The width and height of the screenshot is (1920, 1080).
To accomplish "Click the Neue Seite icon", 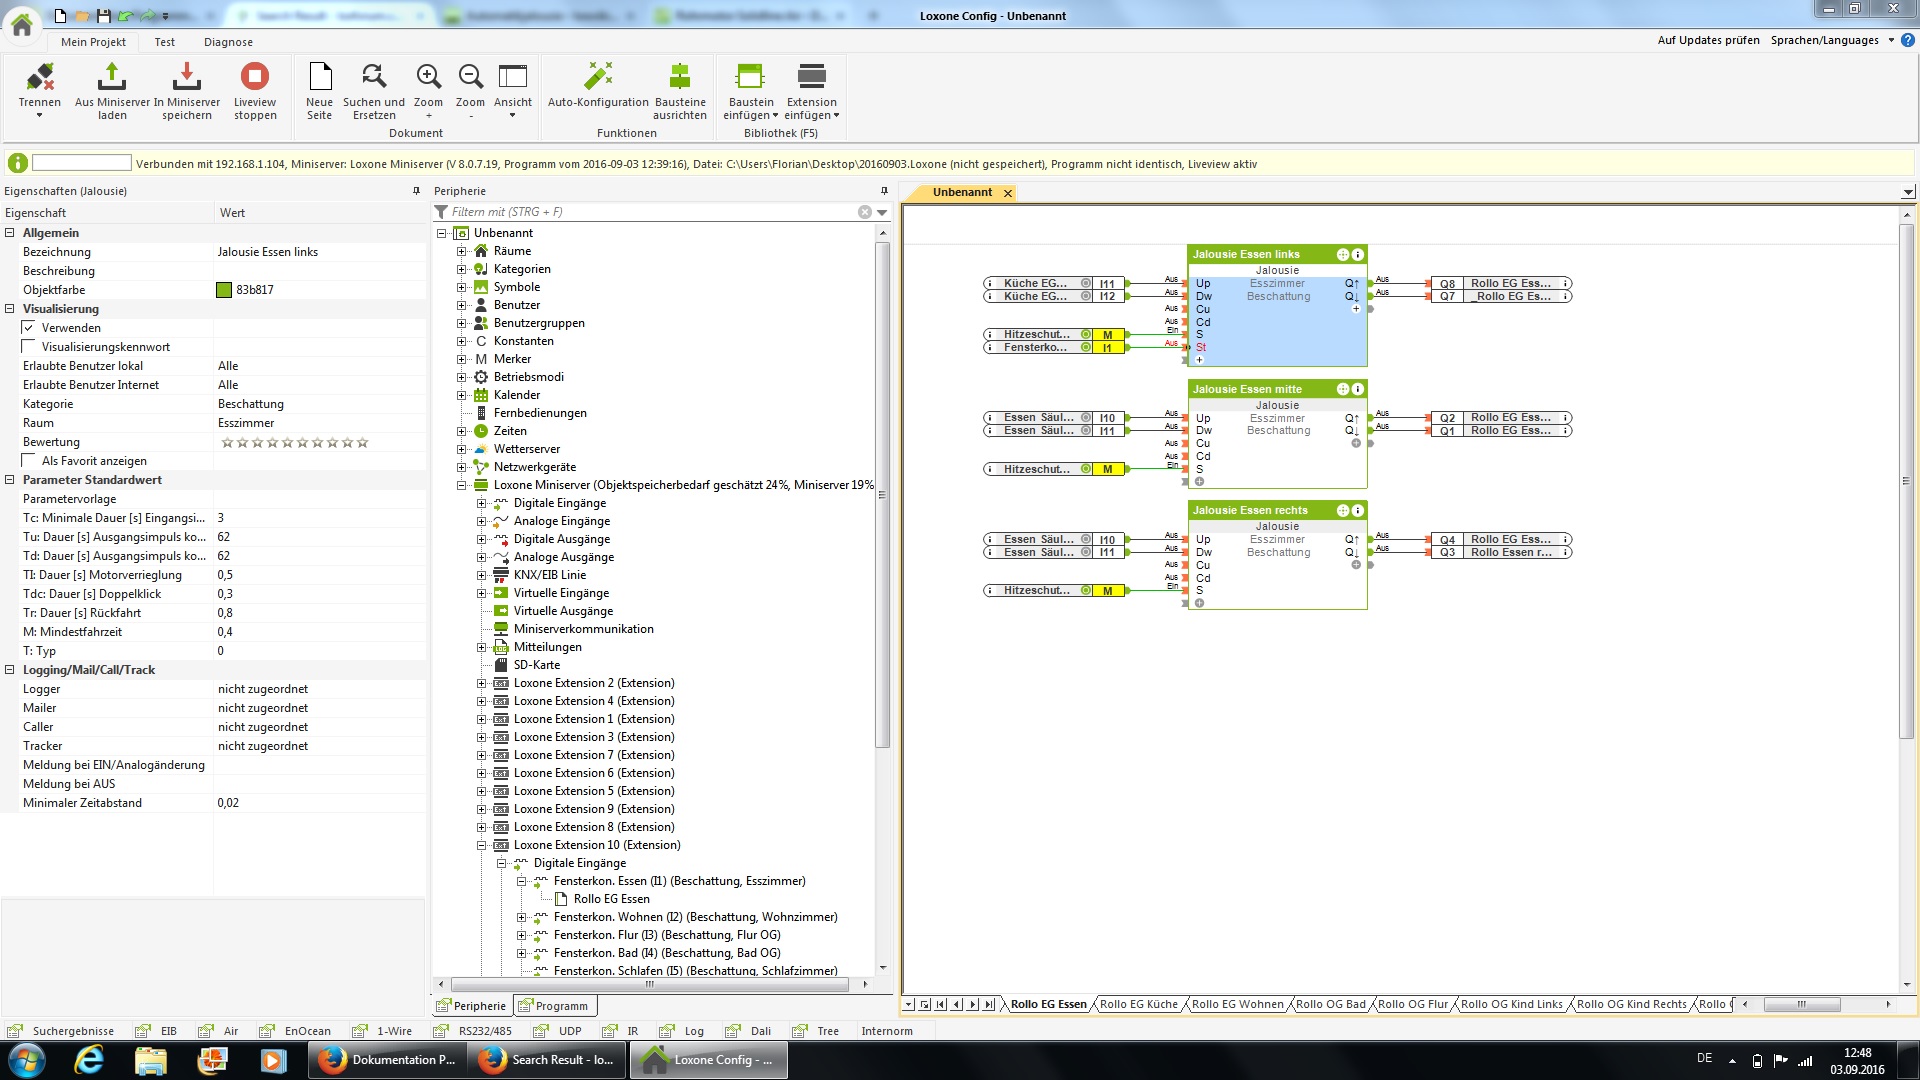I will point(320,77).
